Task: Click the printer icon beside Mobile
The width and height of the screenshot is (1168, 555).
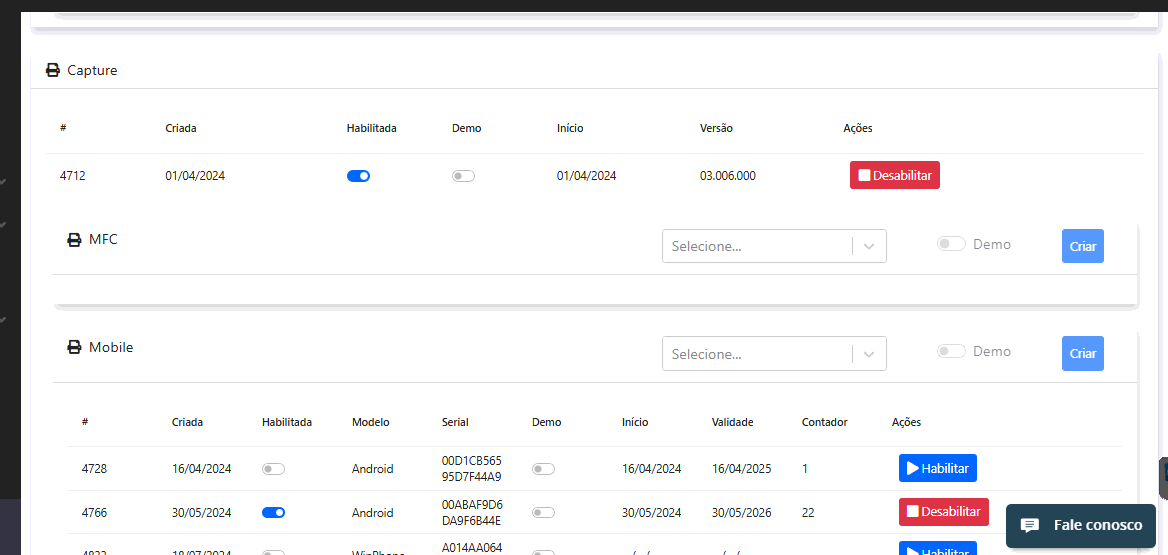Action: [x=74, y=348]
